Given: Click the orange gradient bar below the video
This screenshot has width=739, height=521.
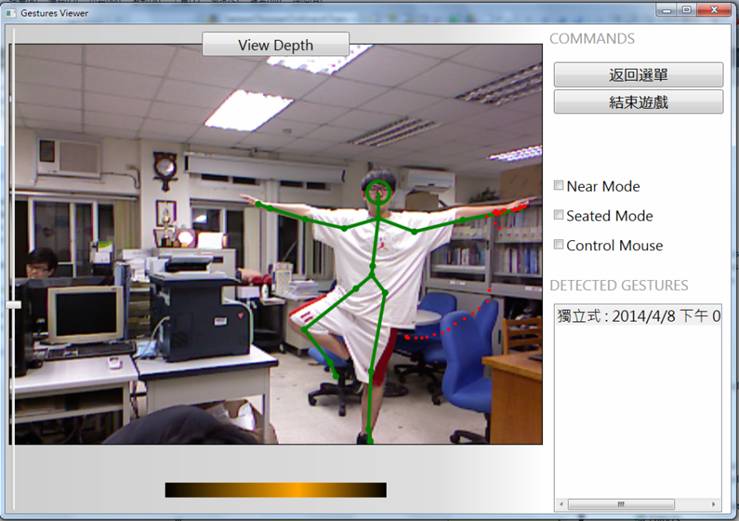Looking at the screenshot, I should 275,490.
